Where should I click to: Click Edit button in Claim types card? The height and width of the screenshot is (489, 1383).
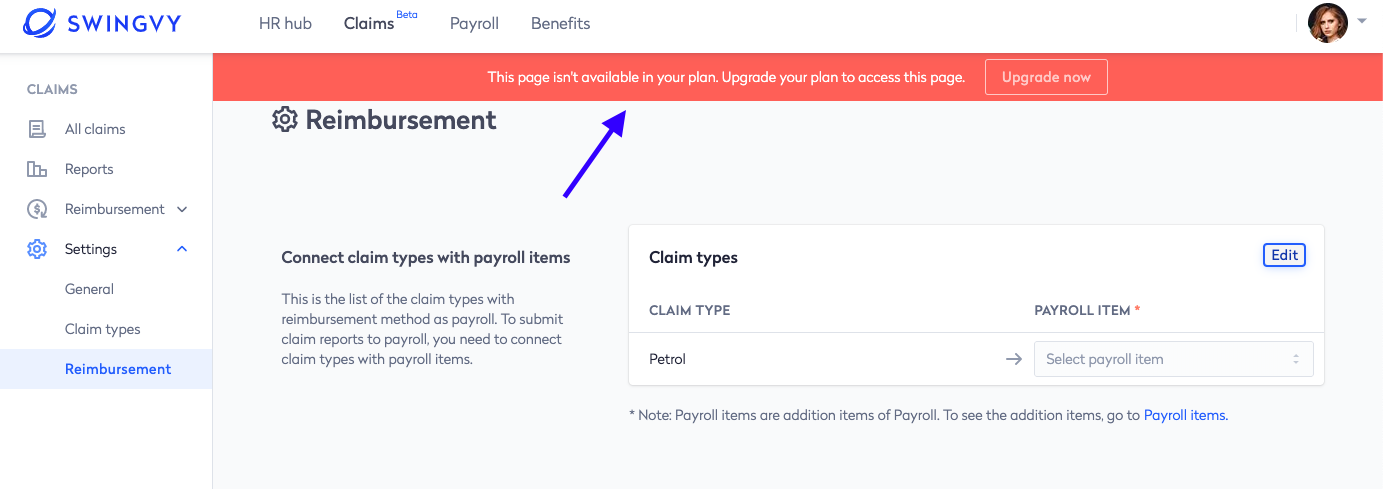(x=1284, y=255)
